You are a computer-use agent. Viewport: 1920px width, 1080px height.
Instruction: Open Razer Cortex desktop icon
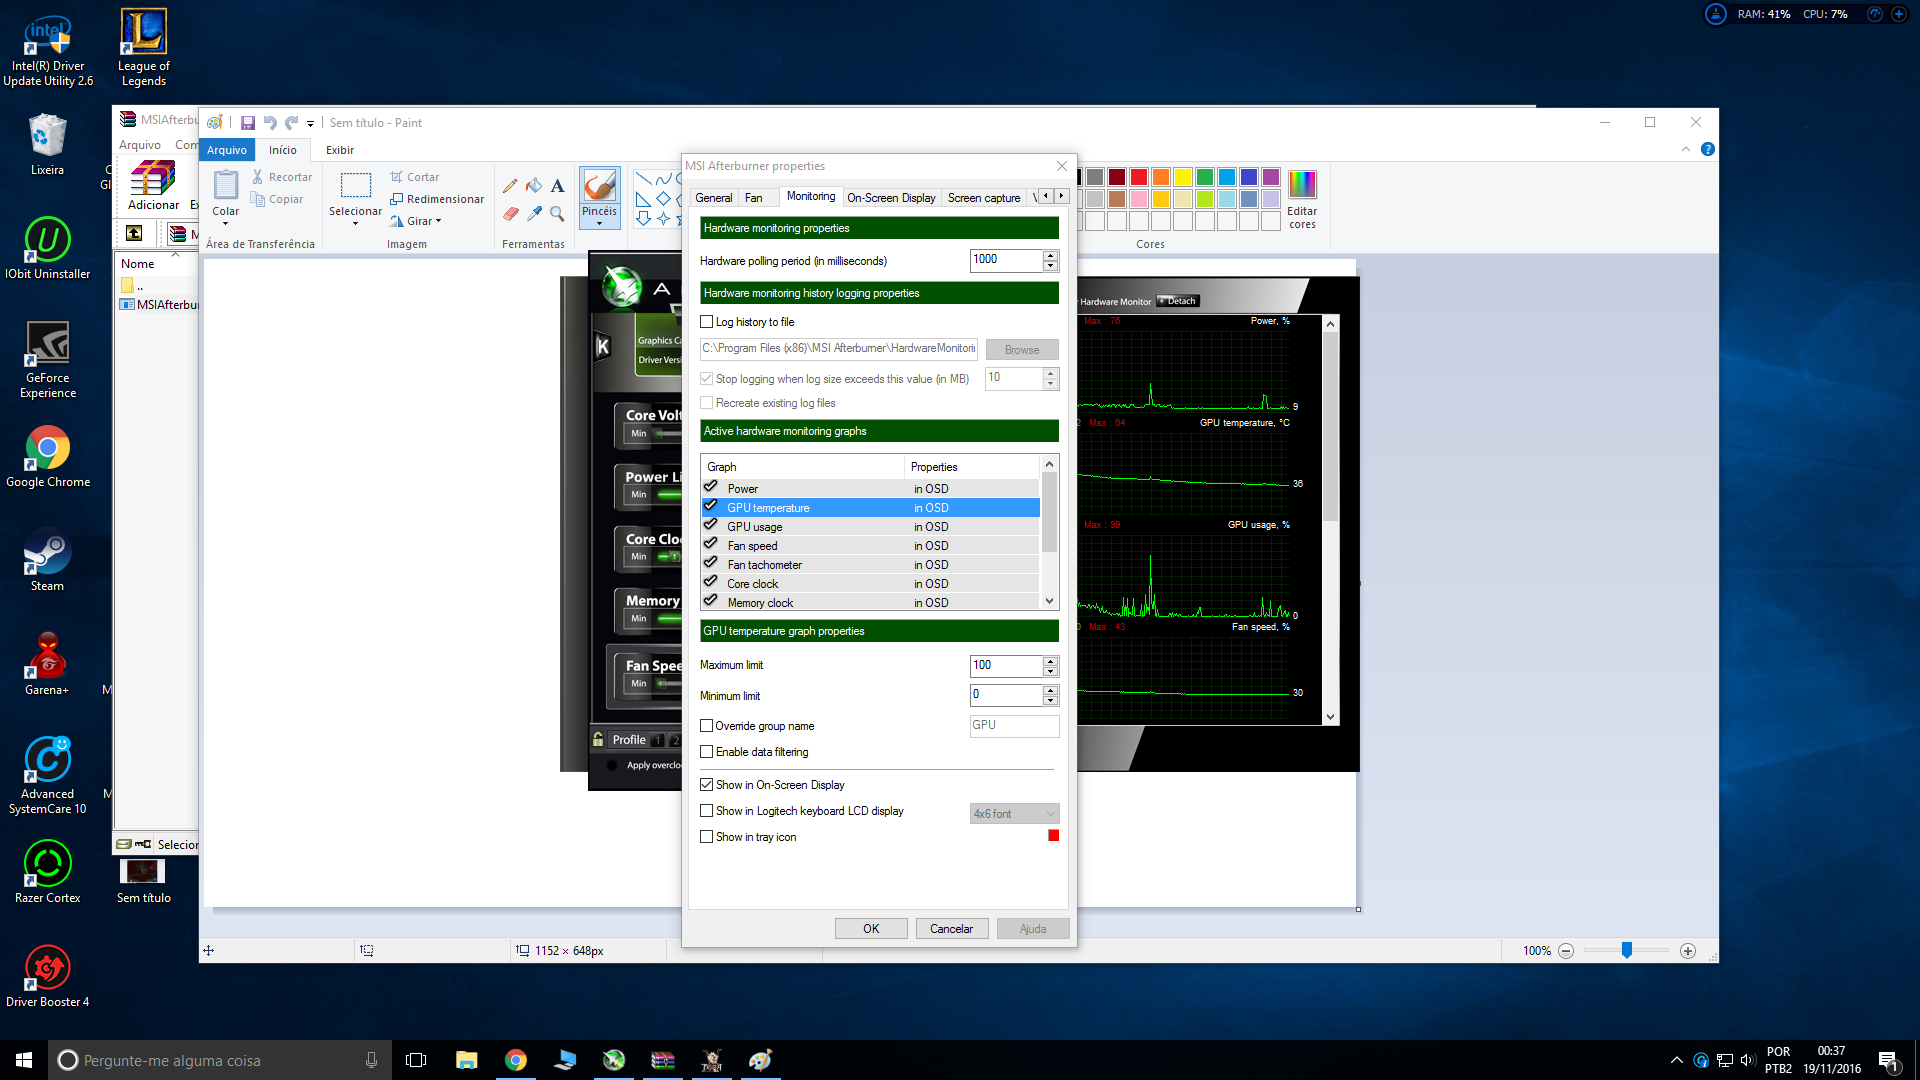47,872
